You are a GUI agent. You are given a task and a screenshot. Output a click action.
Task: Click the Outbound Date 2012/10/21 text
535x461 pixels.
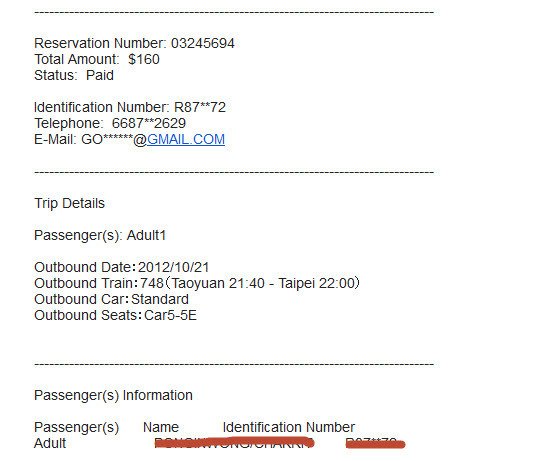pos(121,267)
